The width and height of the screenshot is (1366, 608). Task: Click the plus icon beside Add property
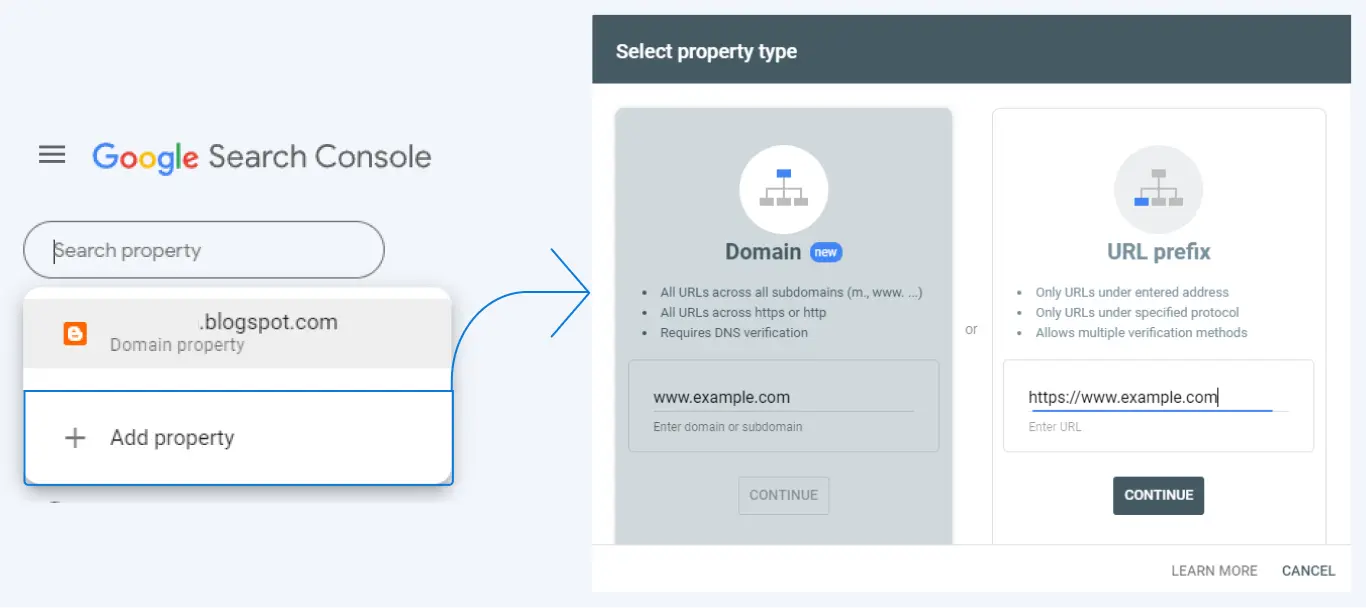pos(75,438)
